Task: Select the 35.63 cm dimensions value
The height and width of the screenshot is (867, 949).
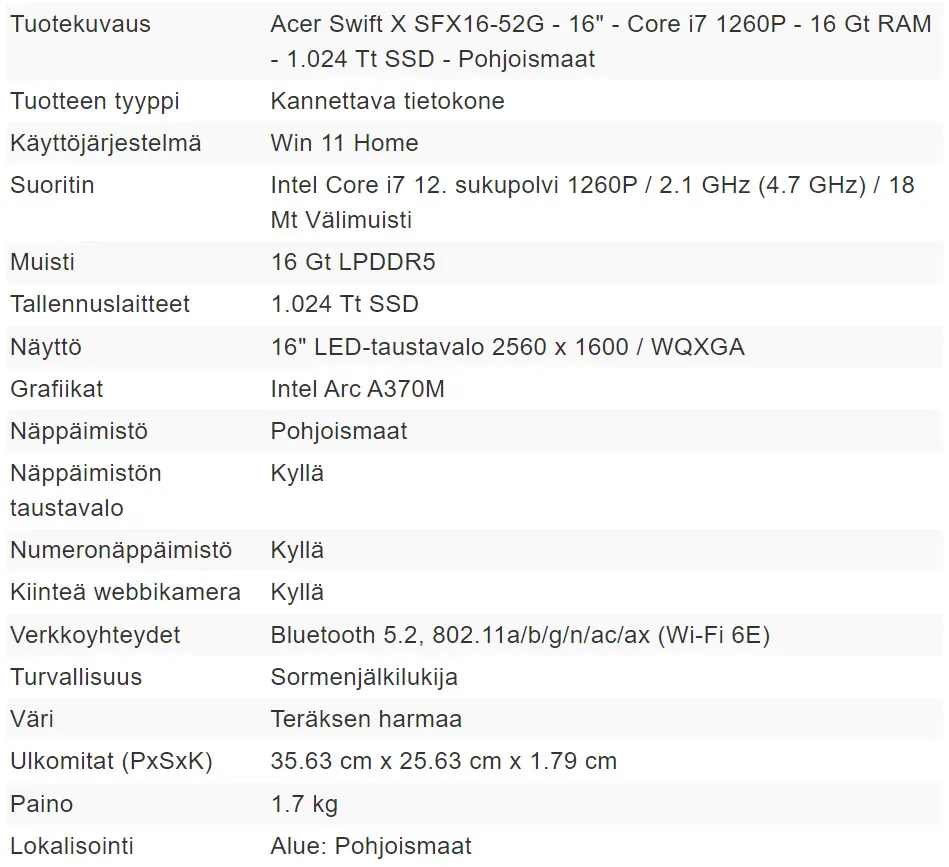Action: (x=444, y=761)
